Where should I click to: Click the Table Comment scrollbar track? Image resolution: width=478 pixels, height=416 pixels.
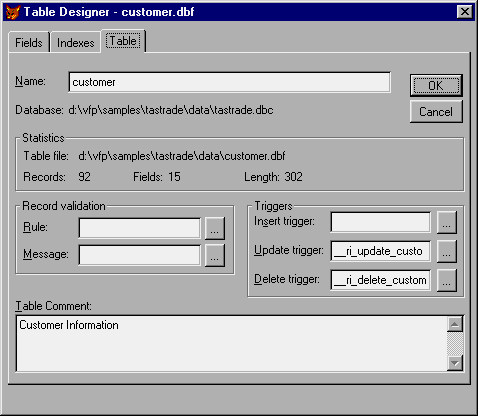pyautogui.click(x=455, y=344)
